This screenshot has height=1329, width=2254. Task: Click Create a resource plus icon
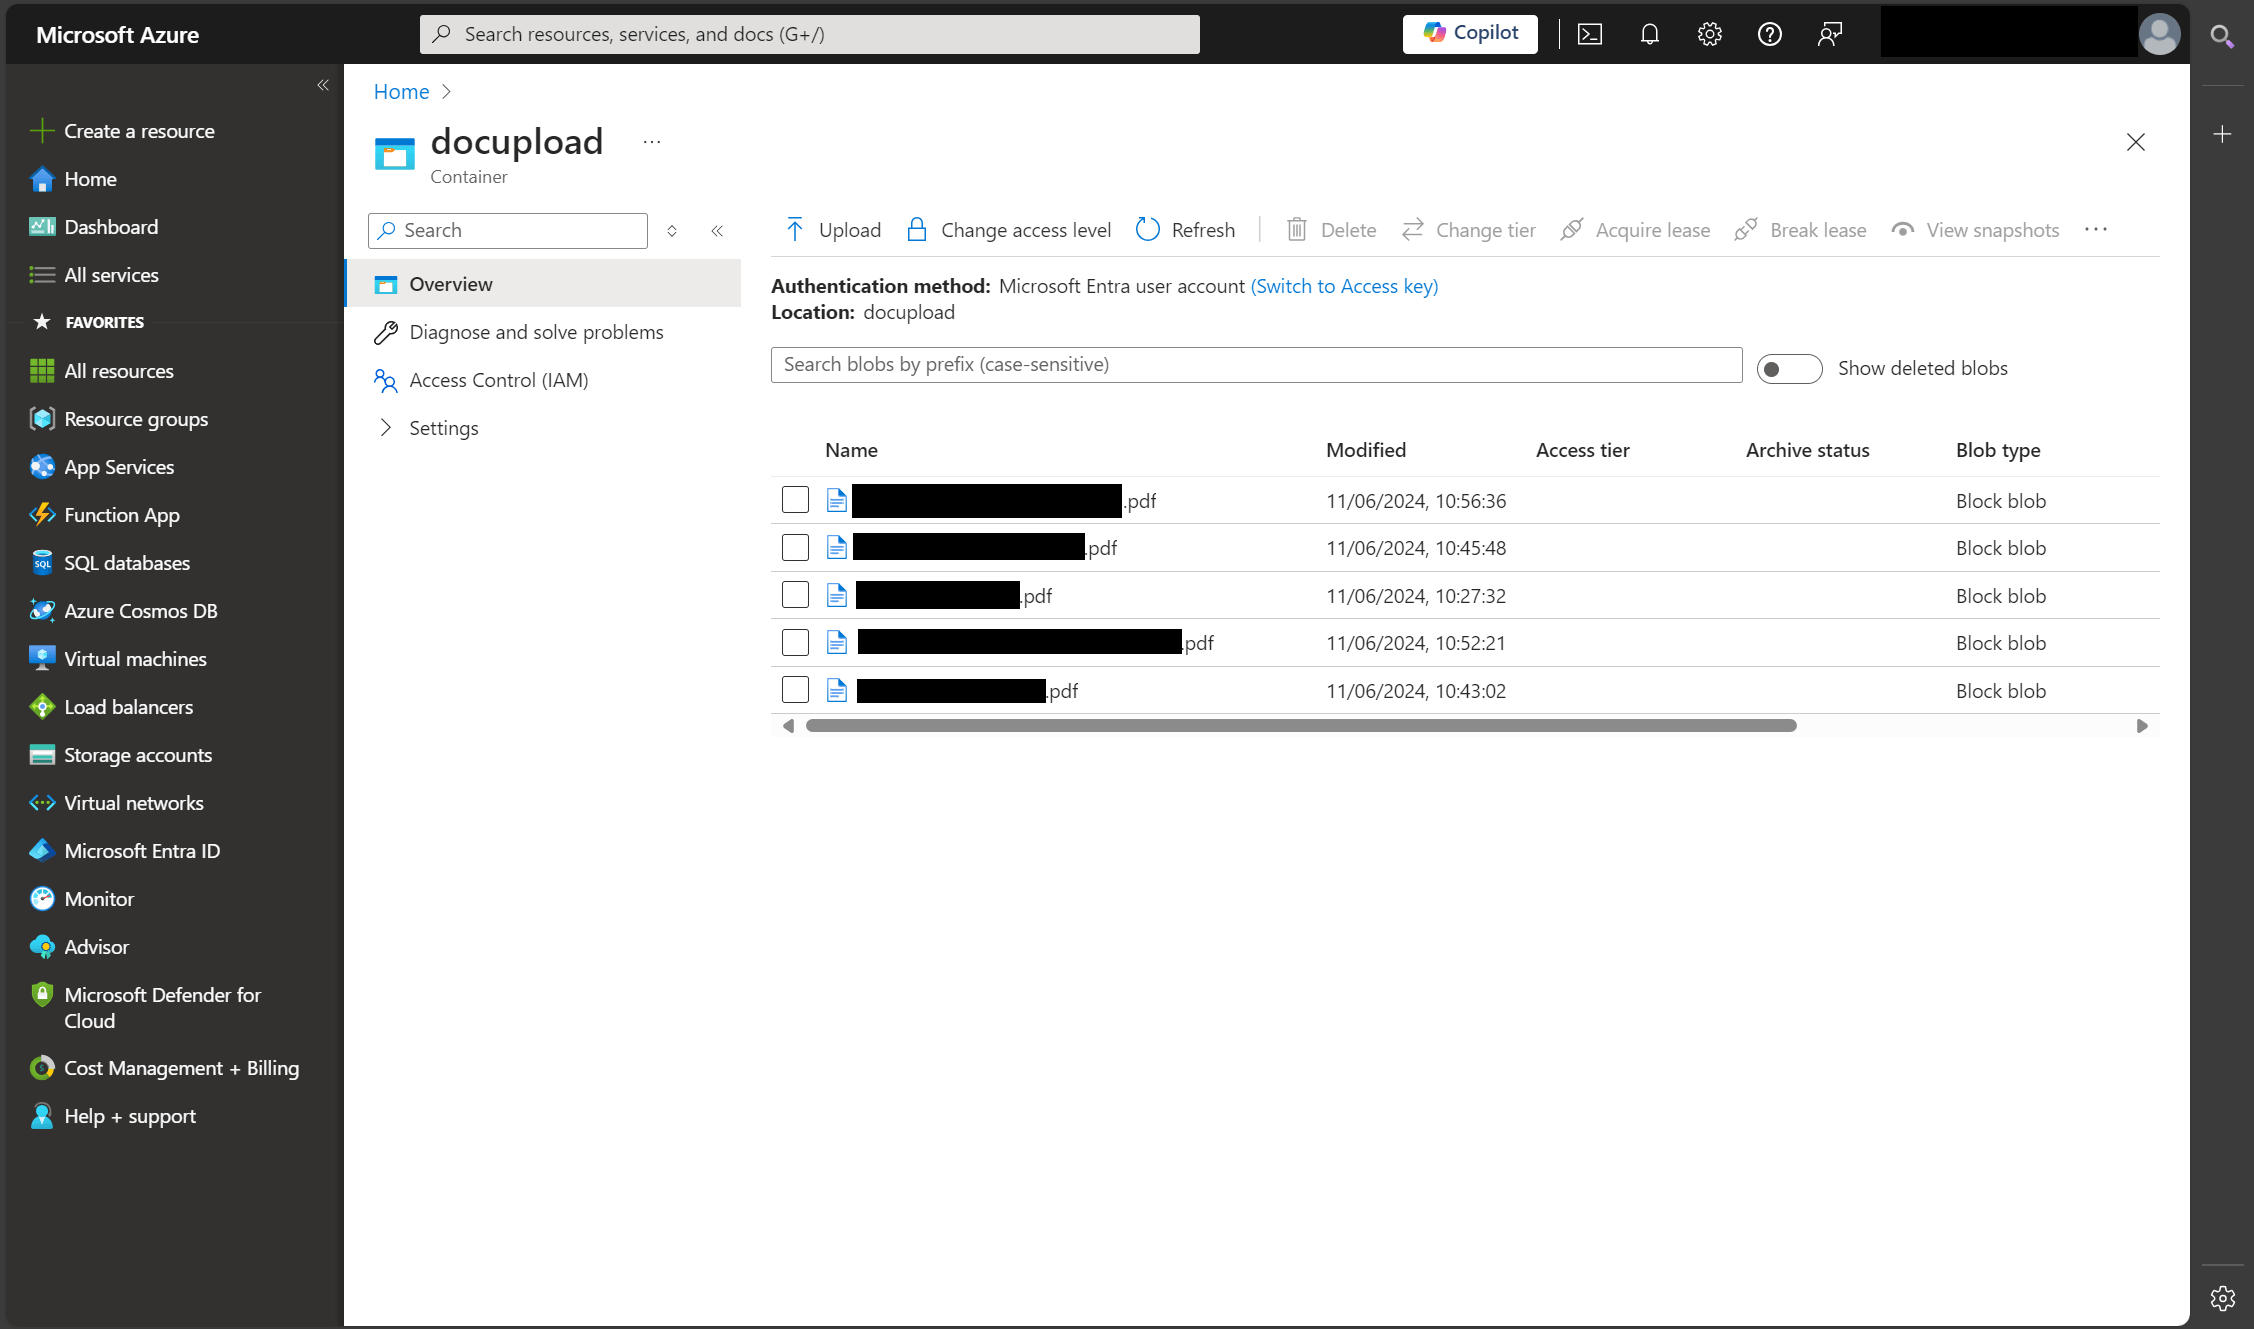[42, 131]
